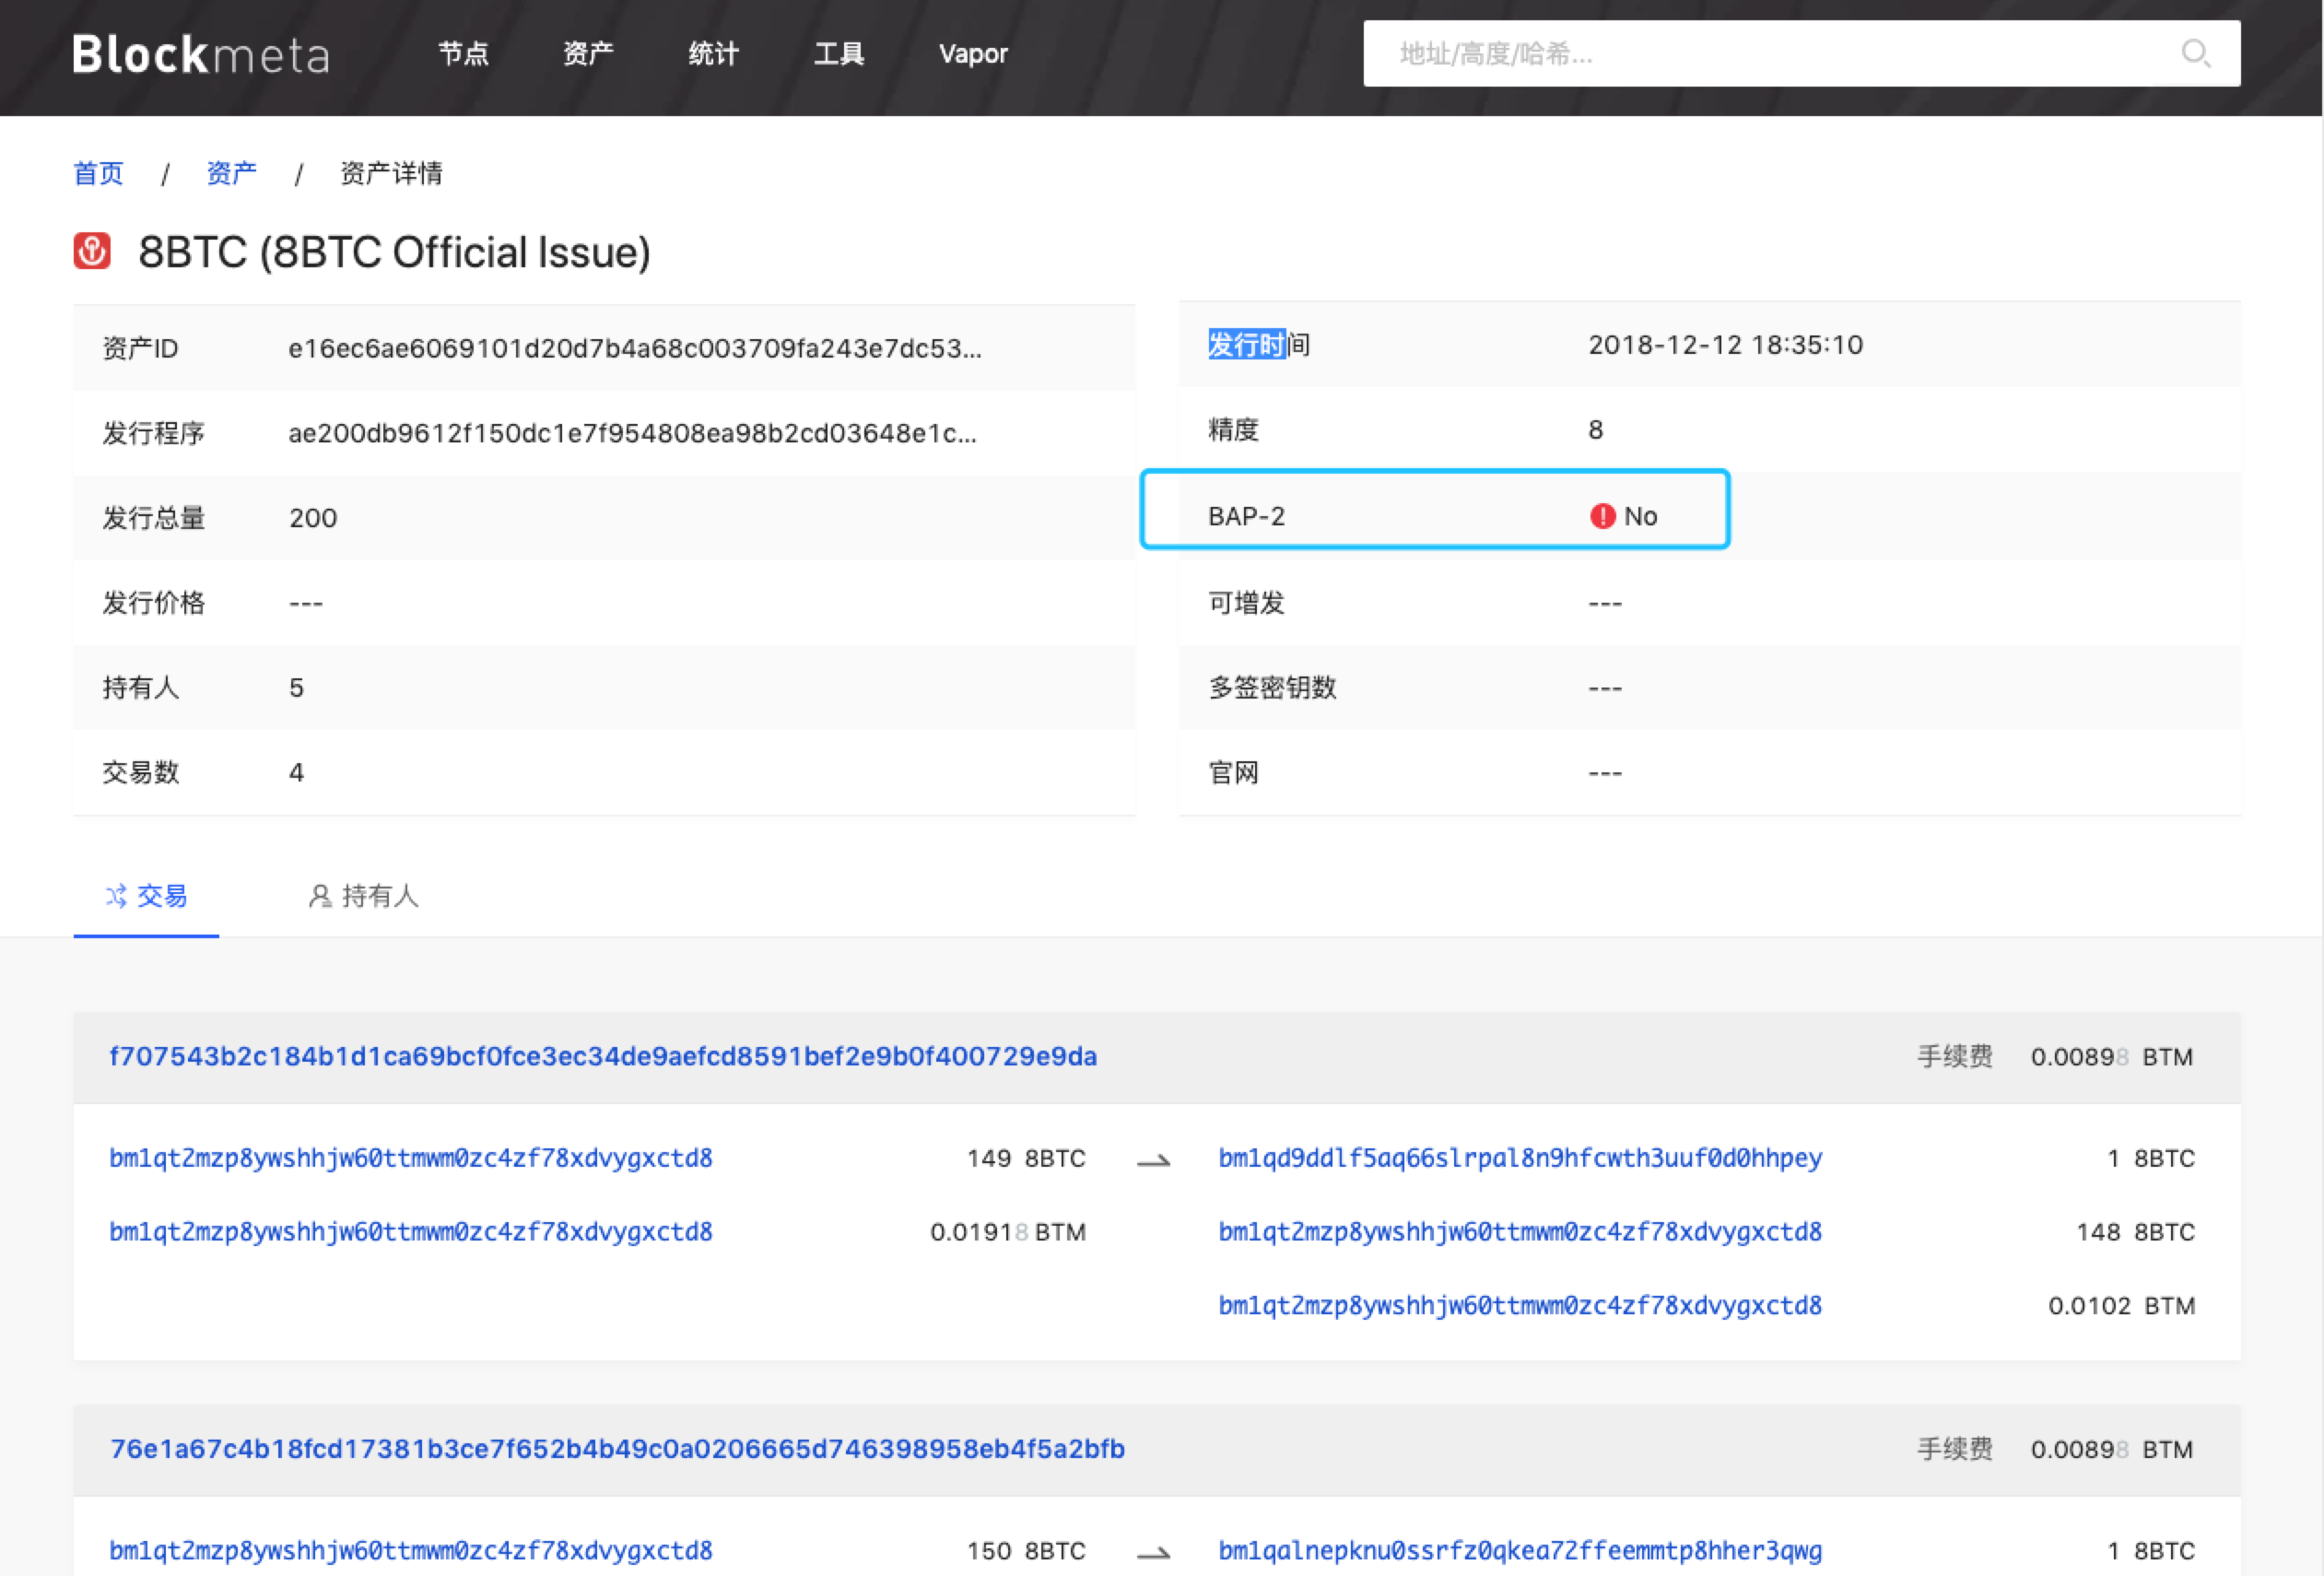
Task: Click 发行程序 value ae200db9612f…
Action: point(633,433)
